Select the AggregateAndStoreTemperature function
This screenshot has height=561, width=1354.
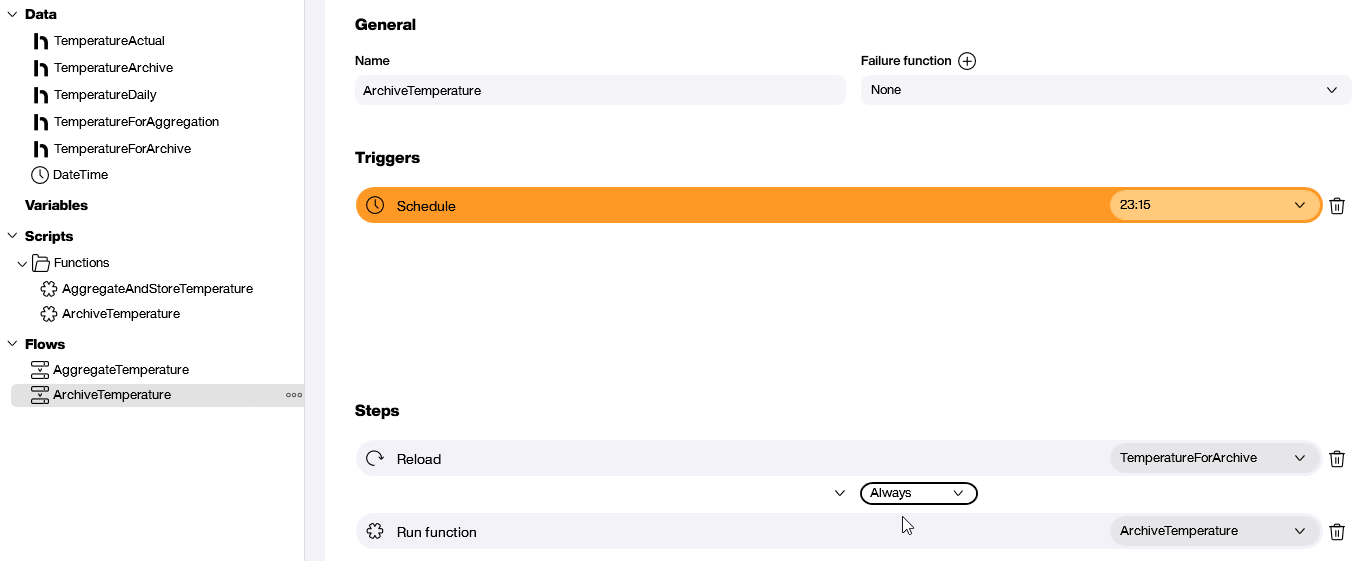click(x=157, y=289)
